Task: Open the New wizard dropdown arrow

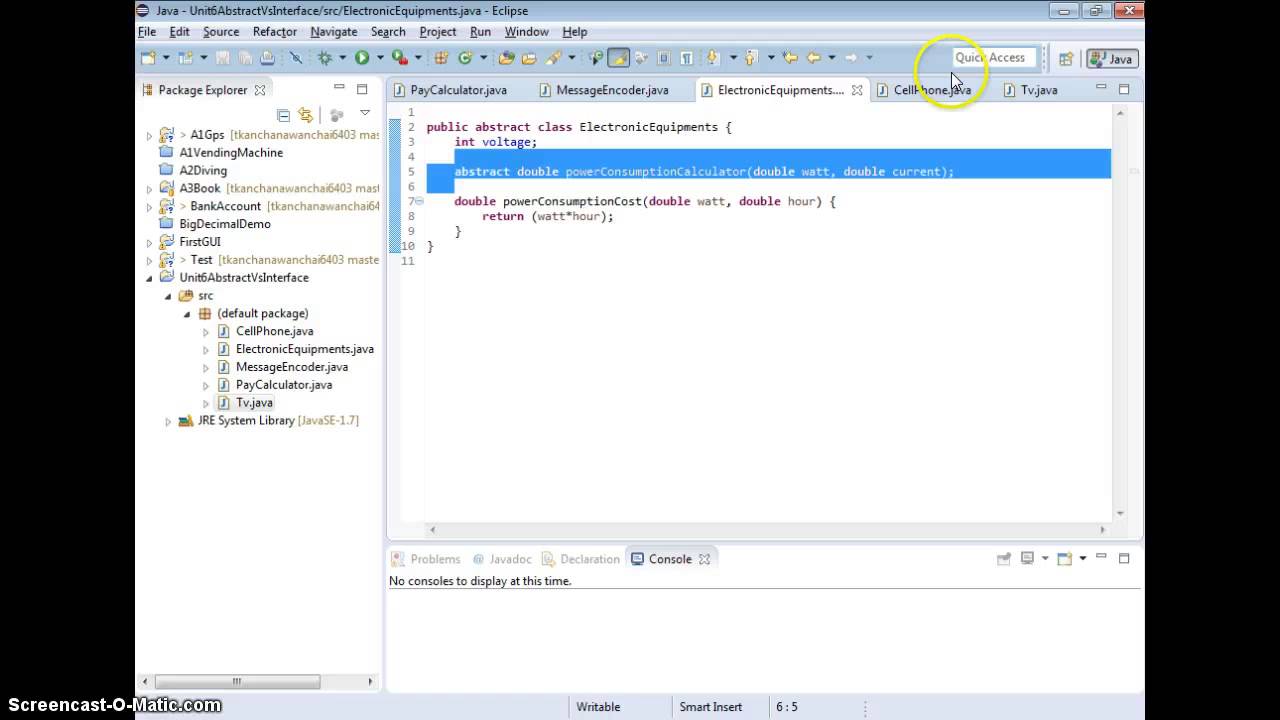Action: point(165,58)
